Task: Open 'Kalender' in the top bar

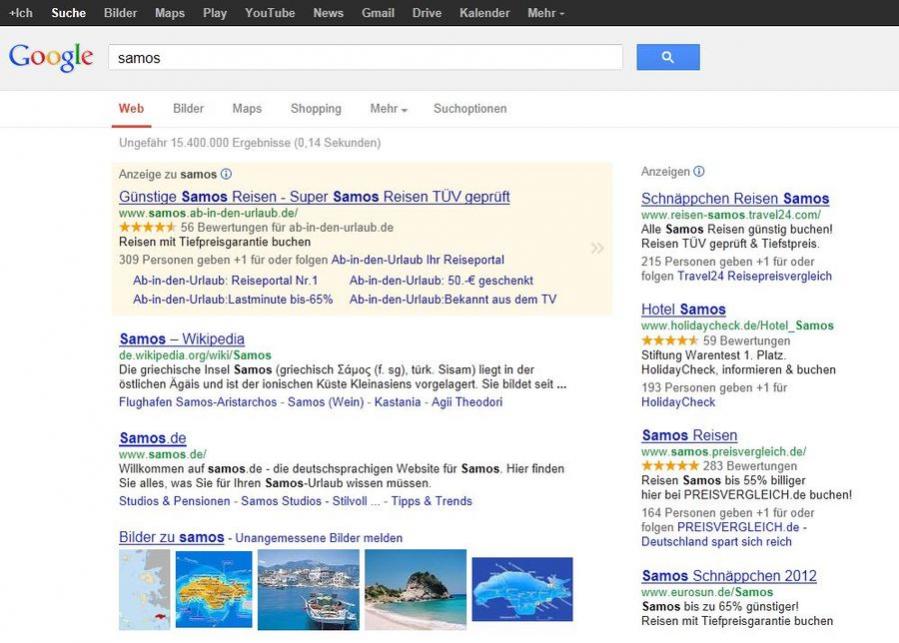Action: (x=484, y=13)
